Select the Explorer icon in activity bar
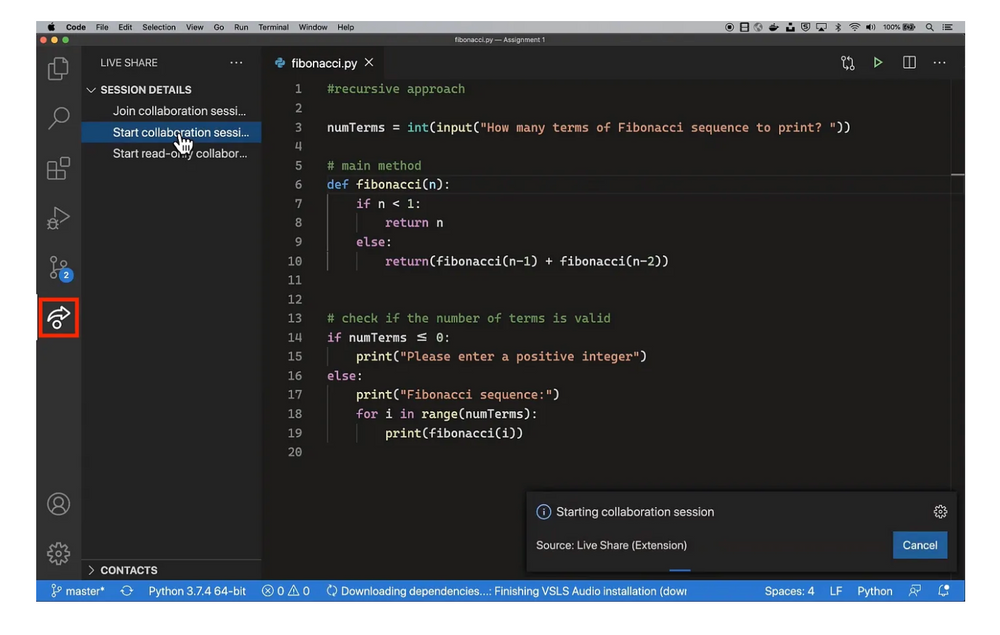The image size is (1000, 635). click(58, 68)
